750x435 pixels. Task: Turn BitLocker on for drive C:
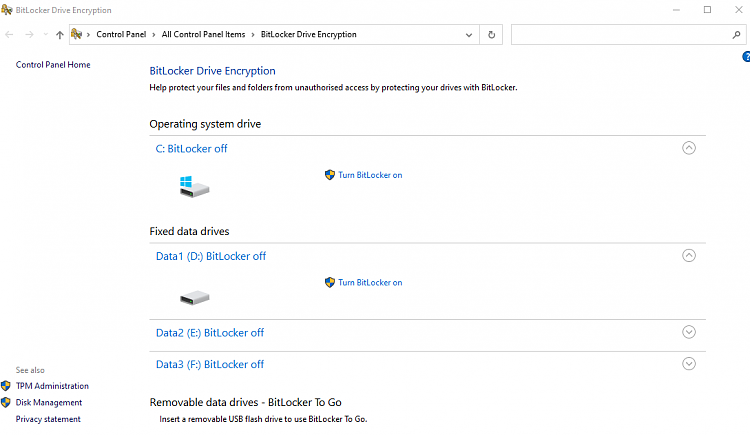click(x=370, y=175)
